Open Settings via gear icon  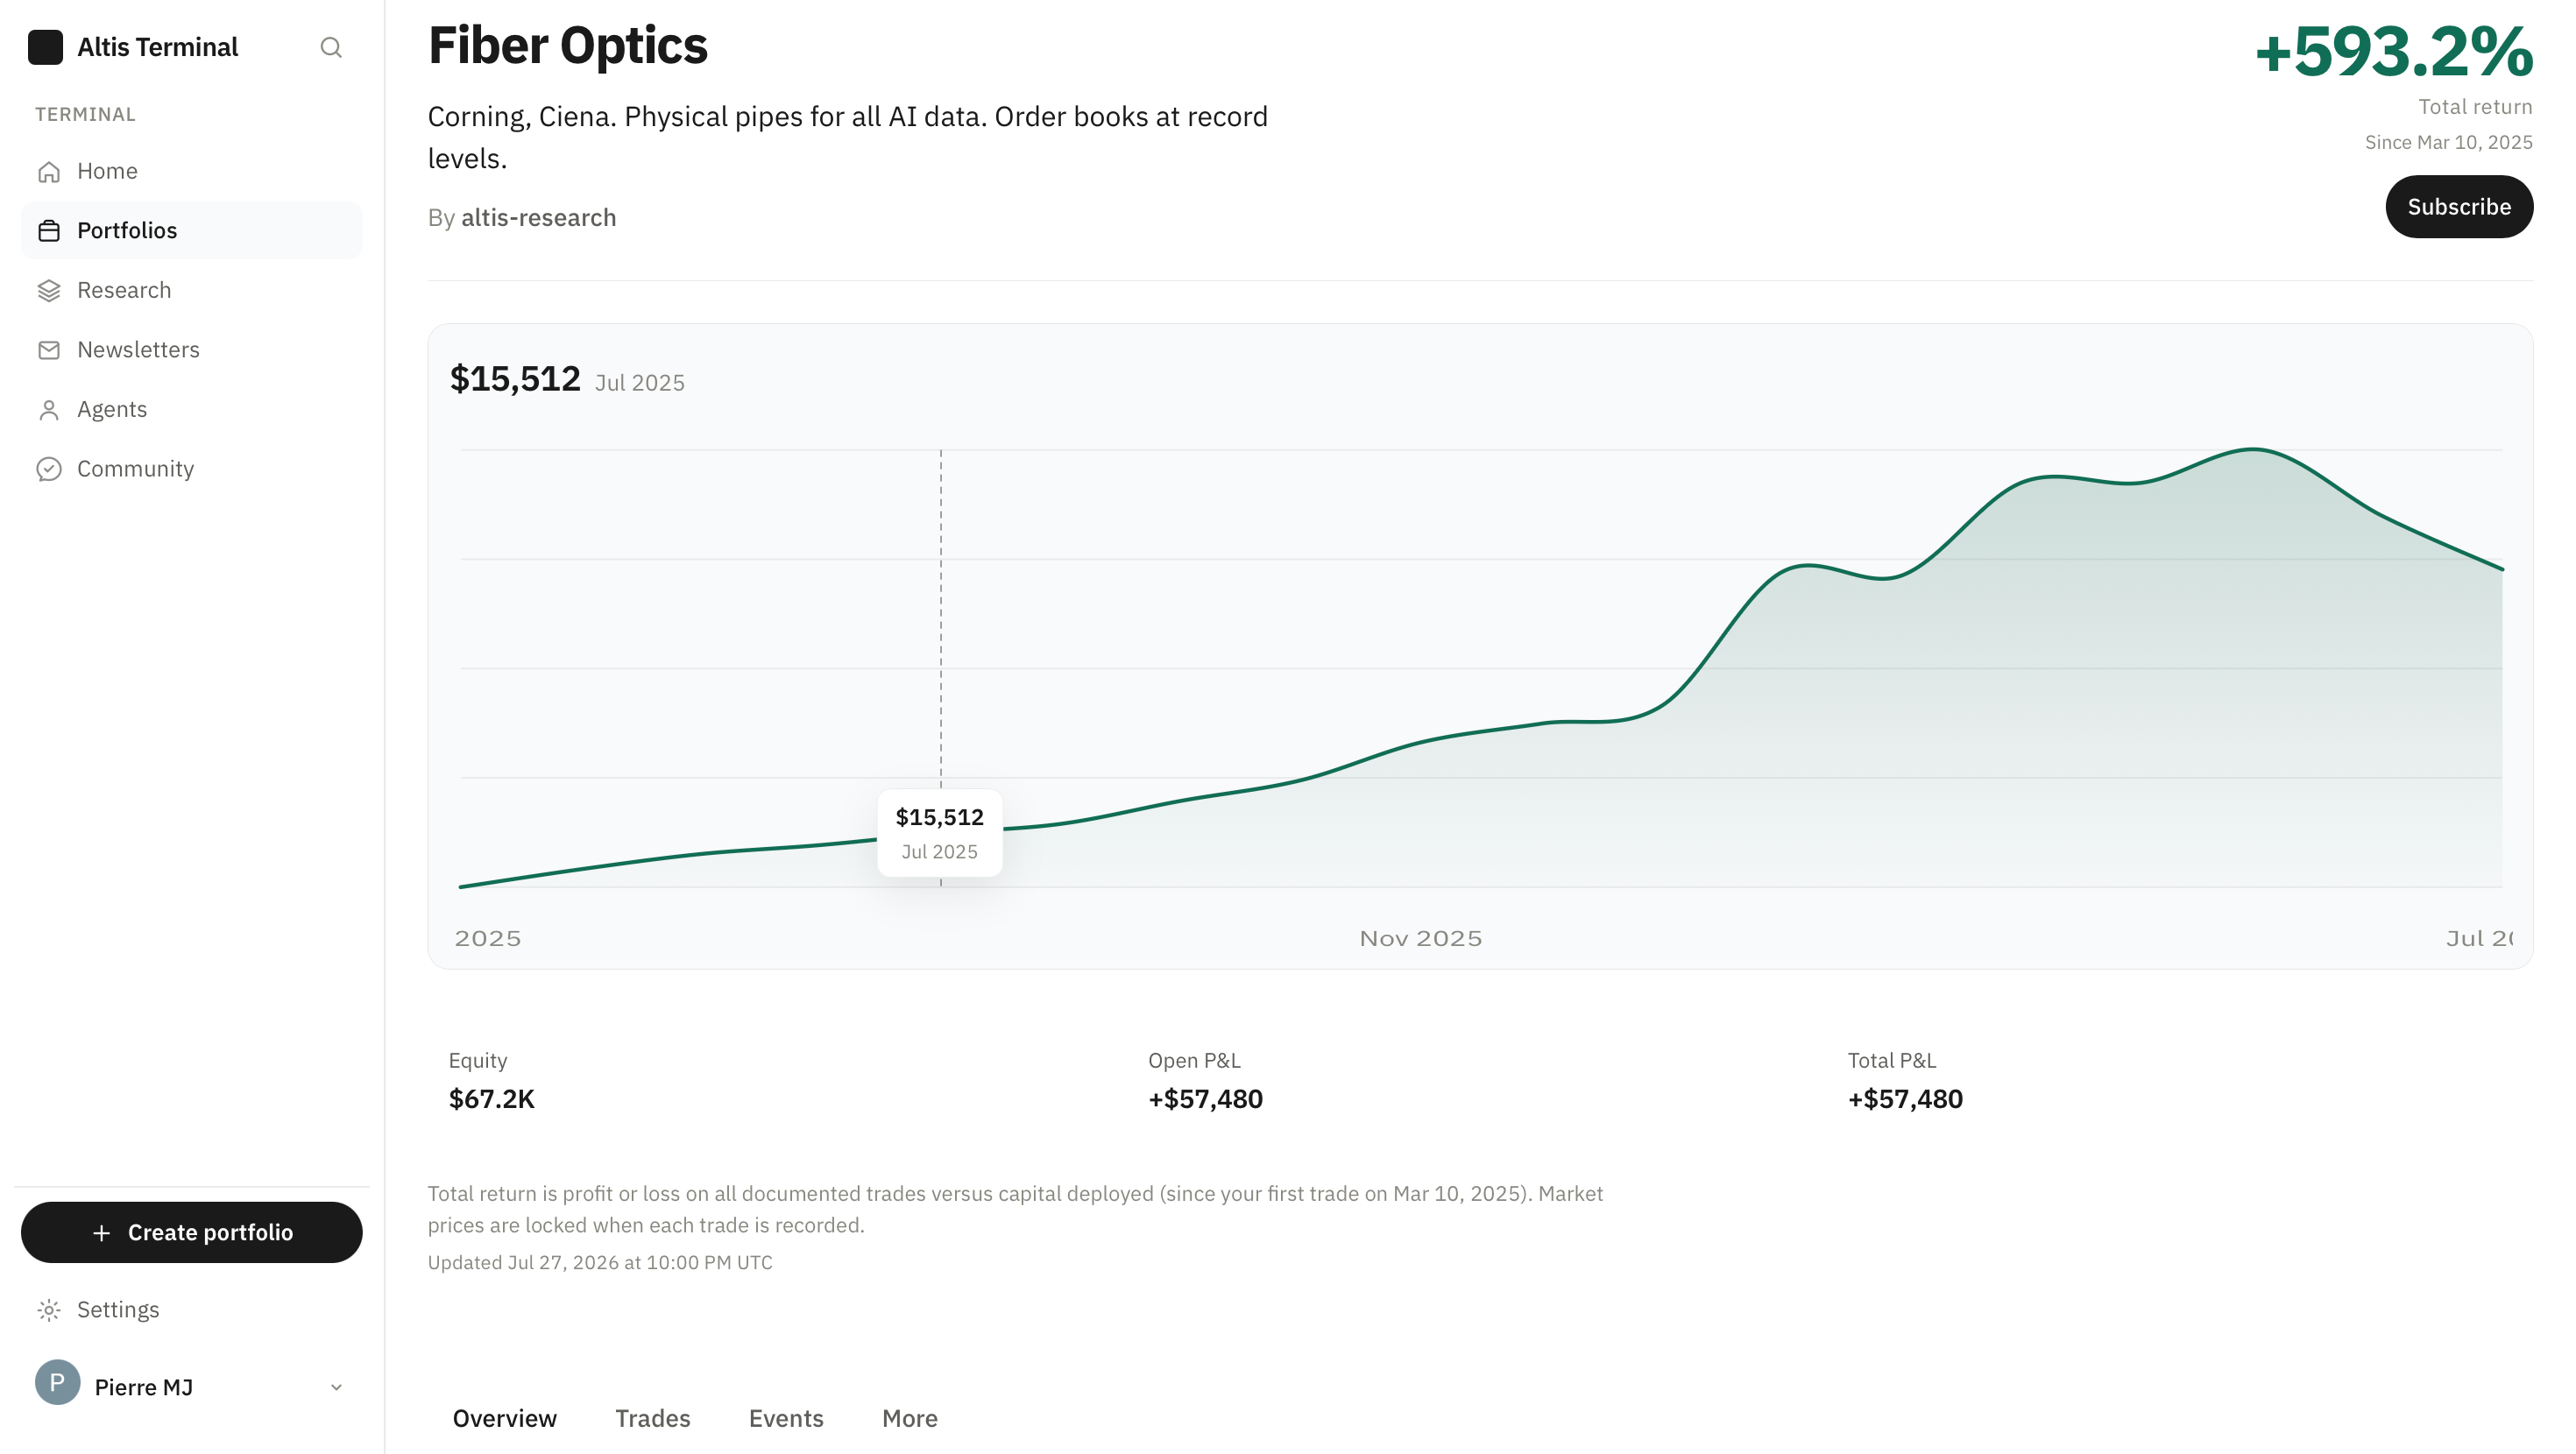pyautogui.click(x=49, y=1310)
